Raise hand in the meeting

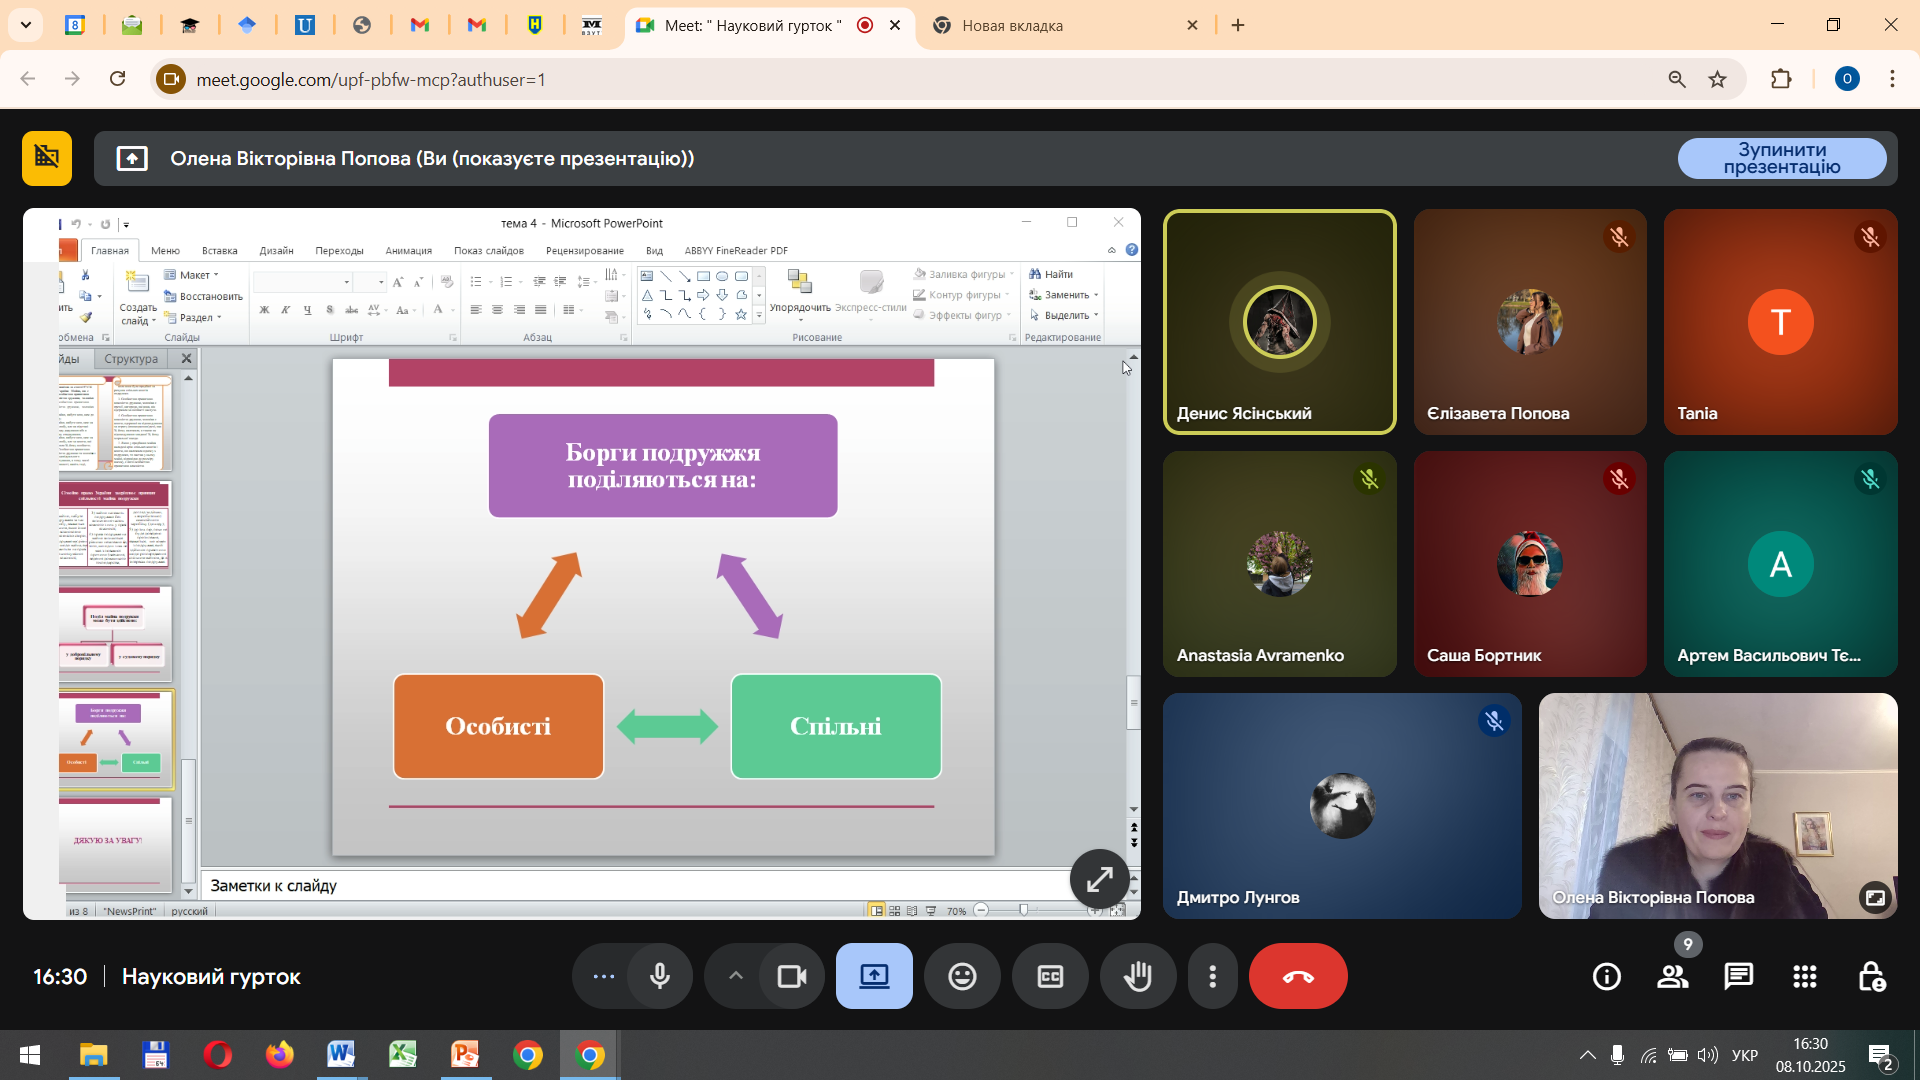tap(1138, 977)
